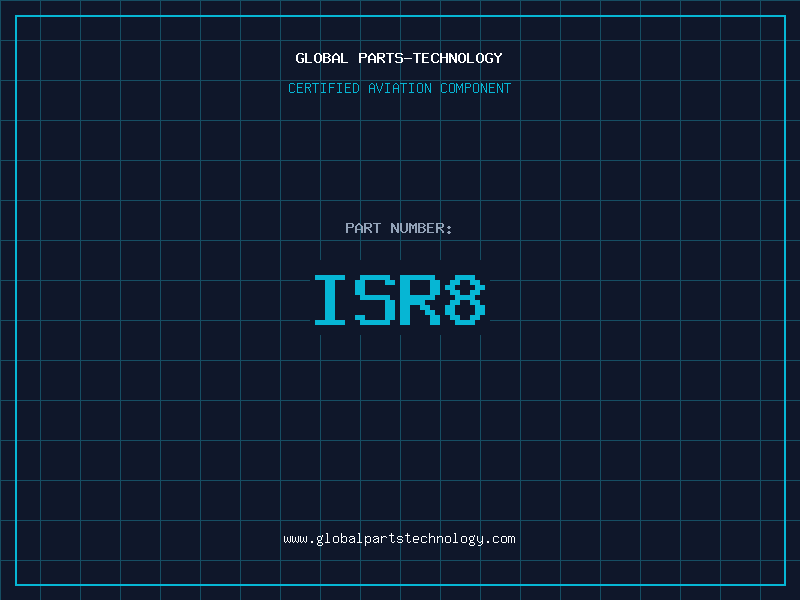Click the word PART in the label
The height and width of the screenshot is (600, 800).
[x=363, y=228]
